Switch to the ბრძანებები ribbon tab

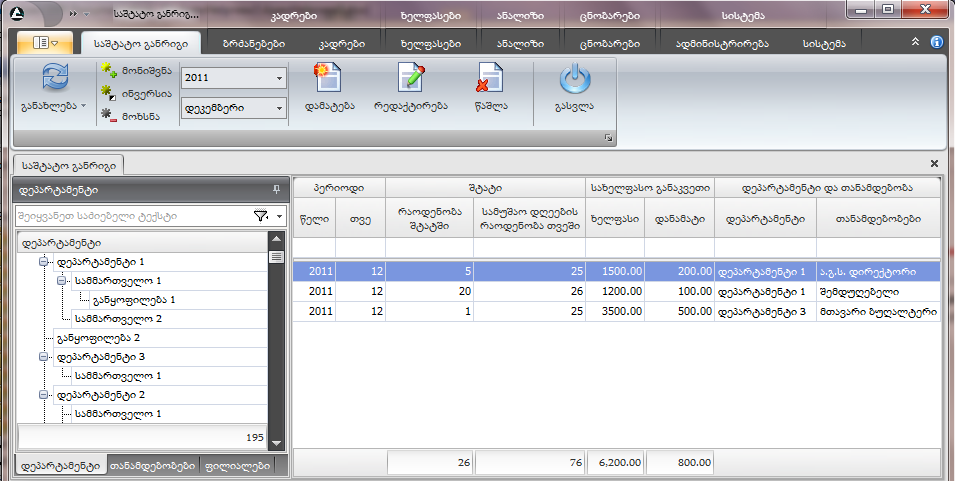coord(245,44)
